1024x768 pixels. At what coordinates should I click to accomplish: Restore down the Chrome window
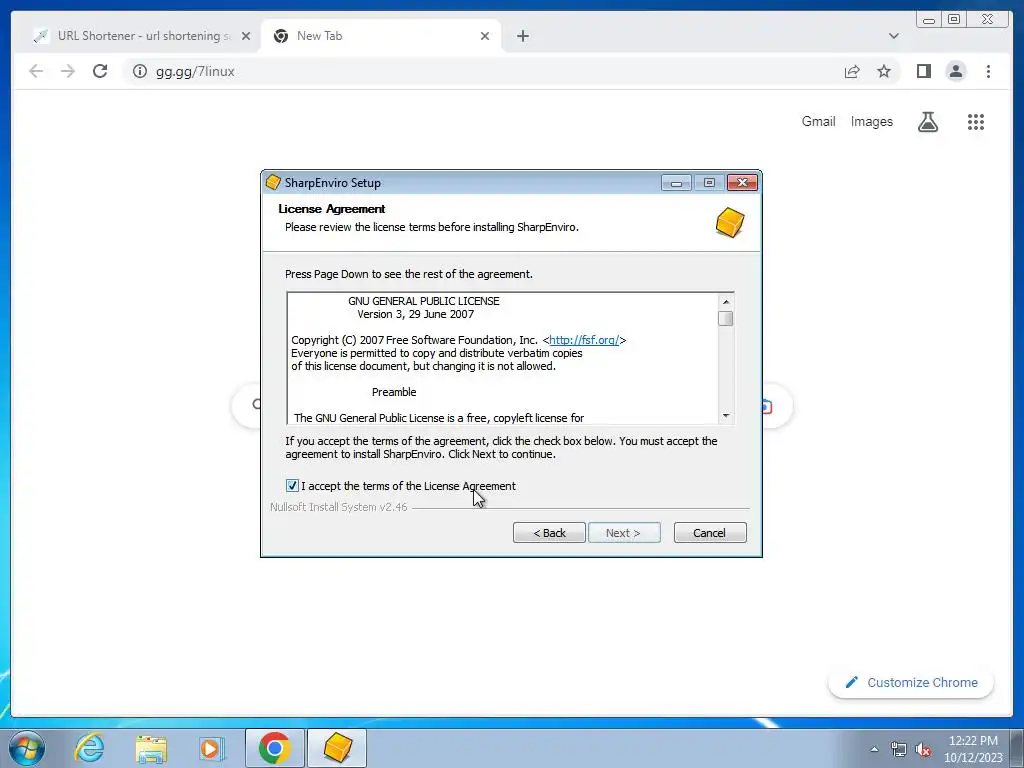(953, 20)
